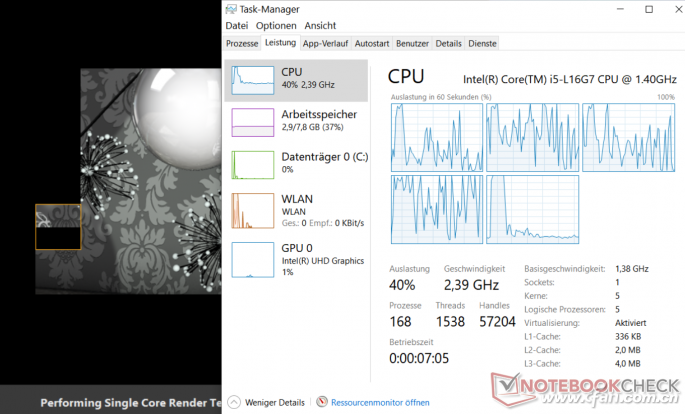Viewport: 685px width, 414px height.
Task: Click the Geschwindigkeit 2,39 GHz value
Action: 471,285
